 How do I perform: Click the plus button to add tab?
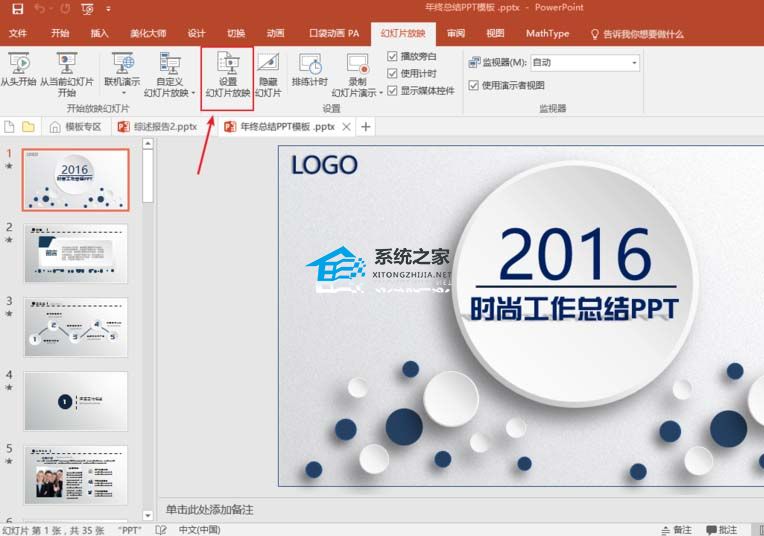tap(365, 127)
